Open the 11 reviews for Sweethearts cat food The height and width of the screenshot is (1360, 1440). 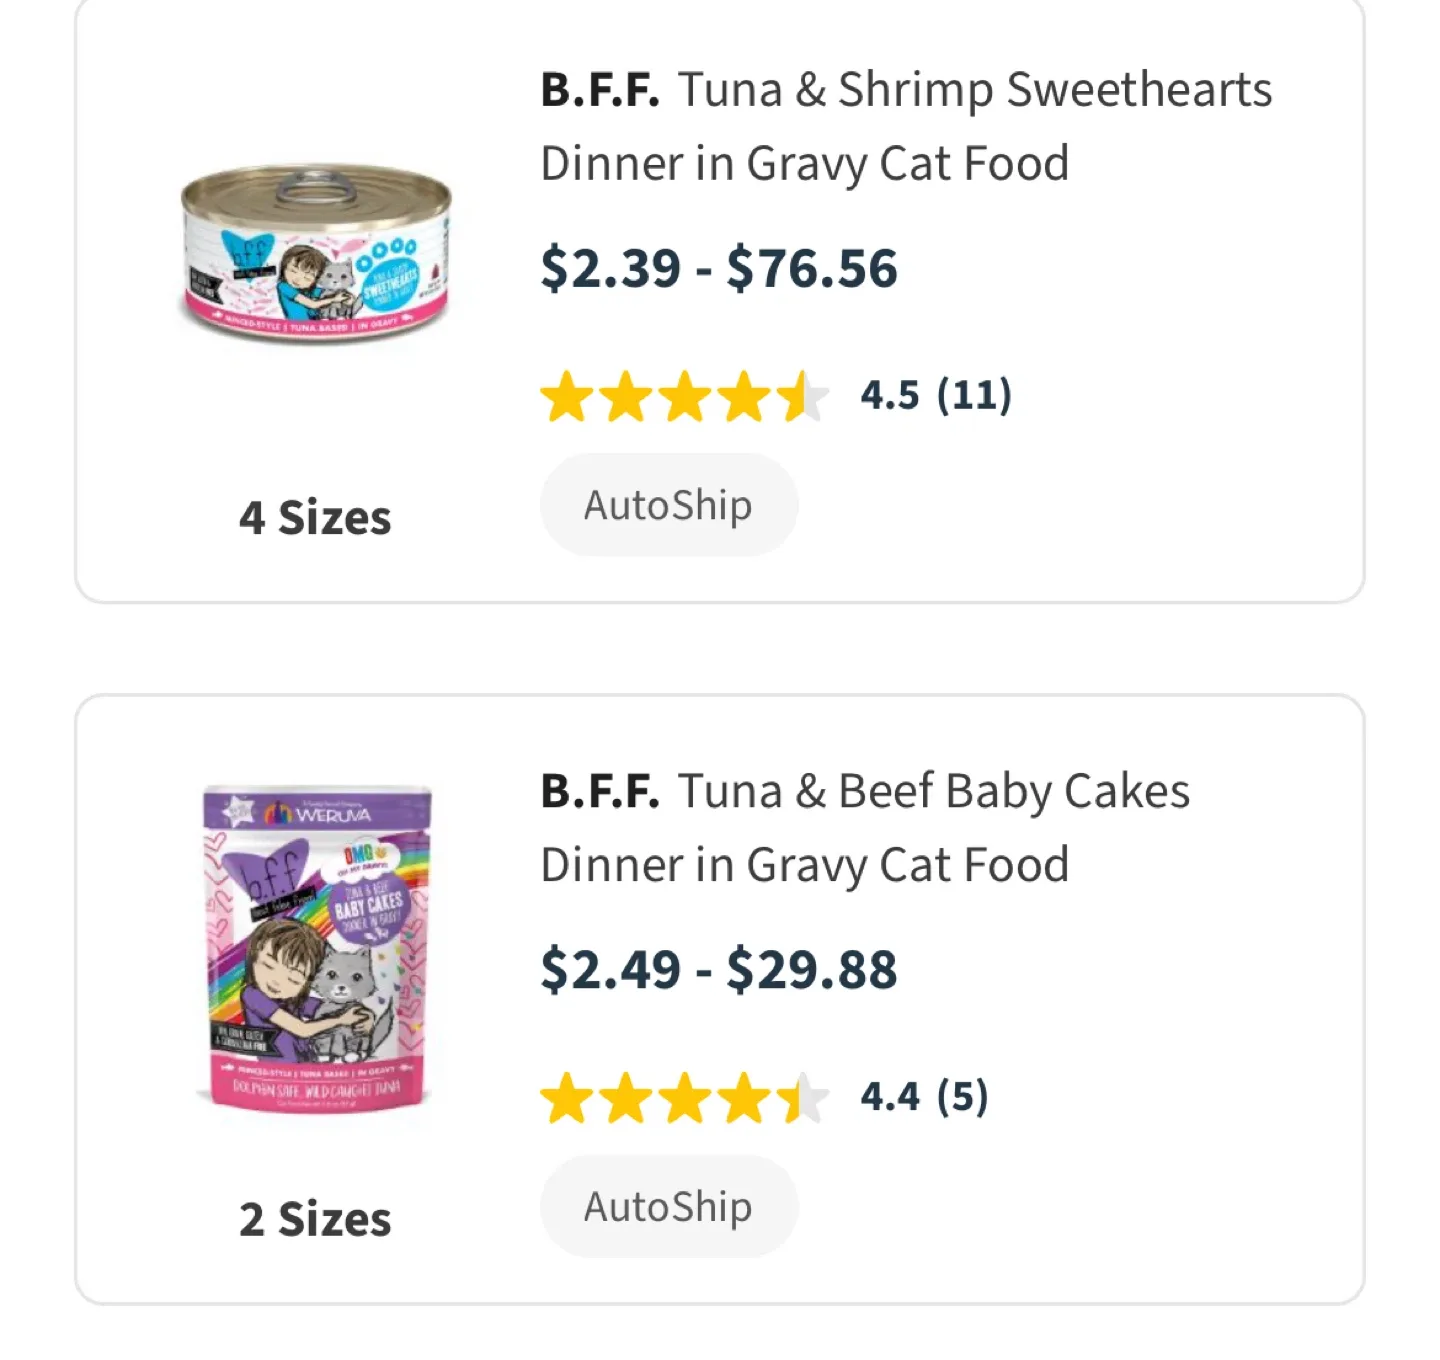975,396
